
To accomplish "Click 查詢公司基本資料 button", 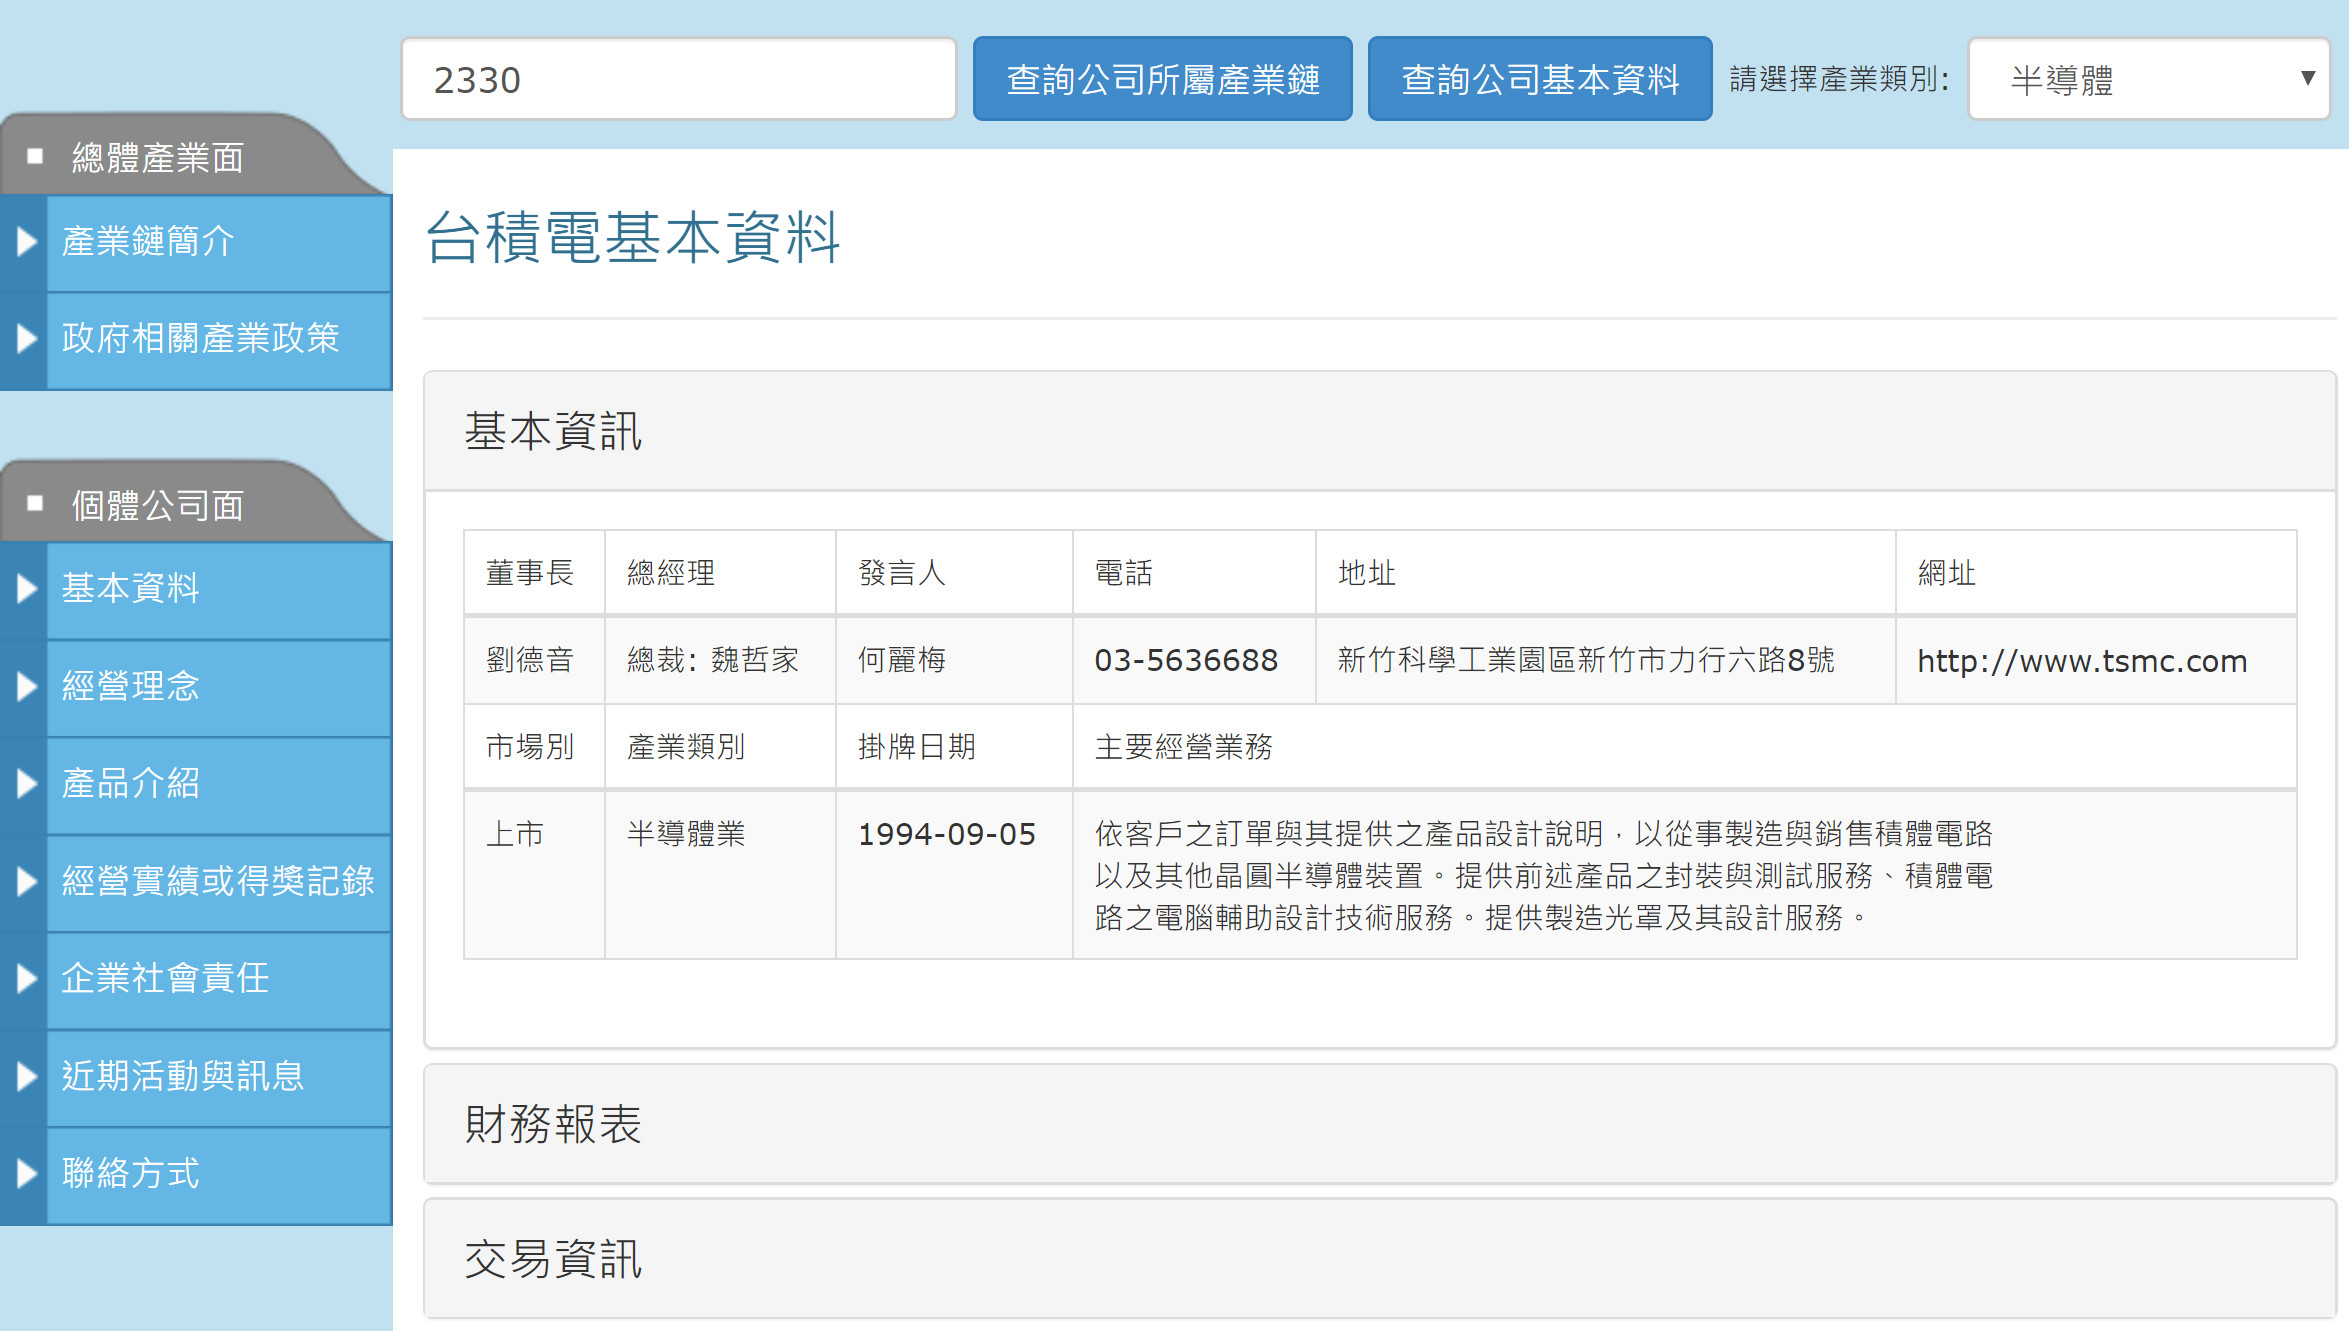I will click(x=1539, y=79).
